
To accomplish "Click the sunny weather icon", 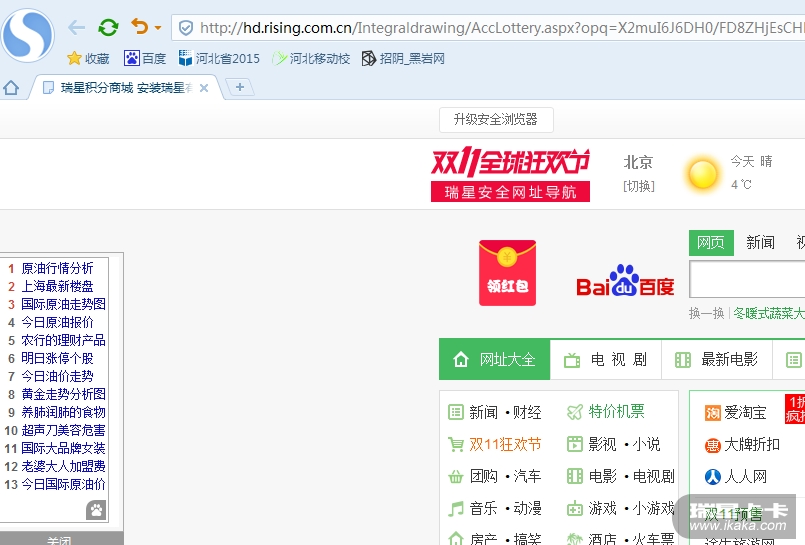I will (x=702, y=174).
